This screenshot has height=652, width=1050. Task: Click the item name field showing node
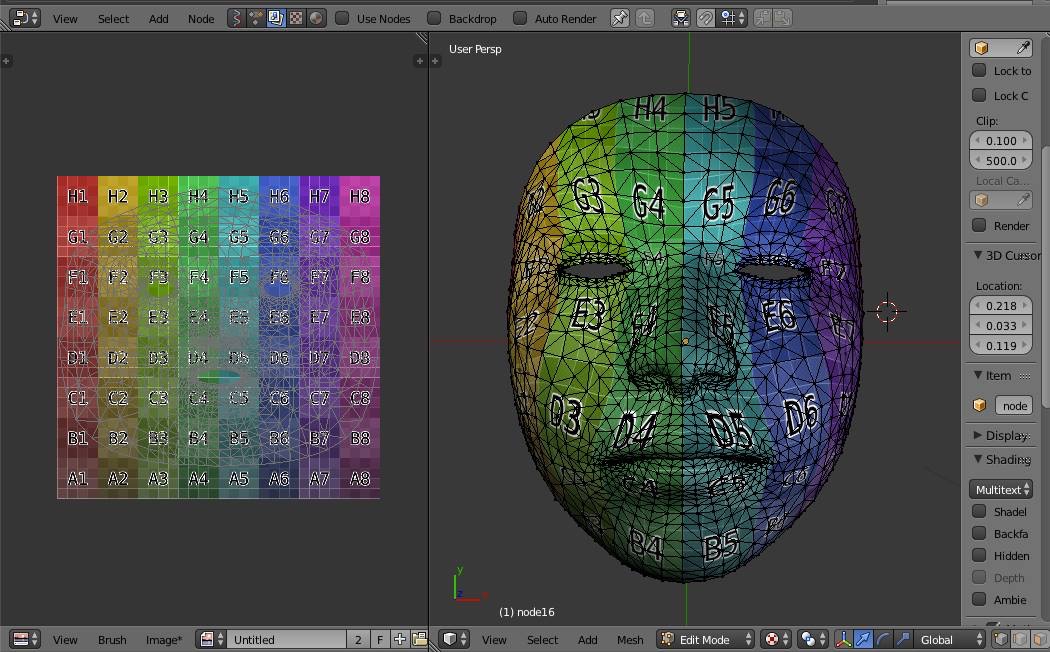[1014, 406]
